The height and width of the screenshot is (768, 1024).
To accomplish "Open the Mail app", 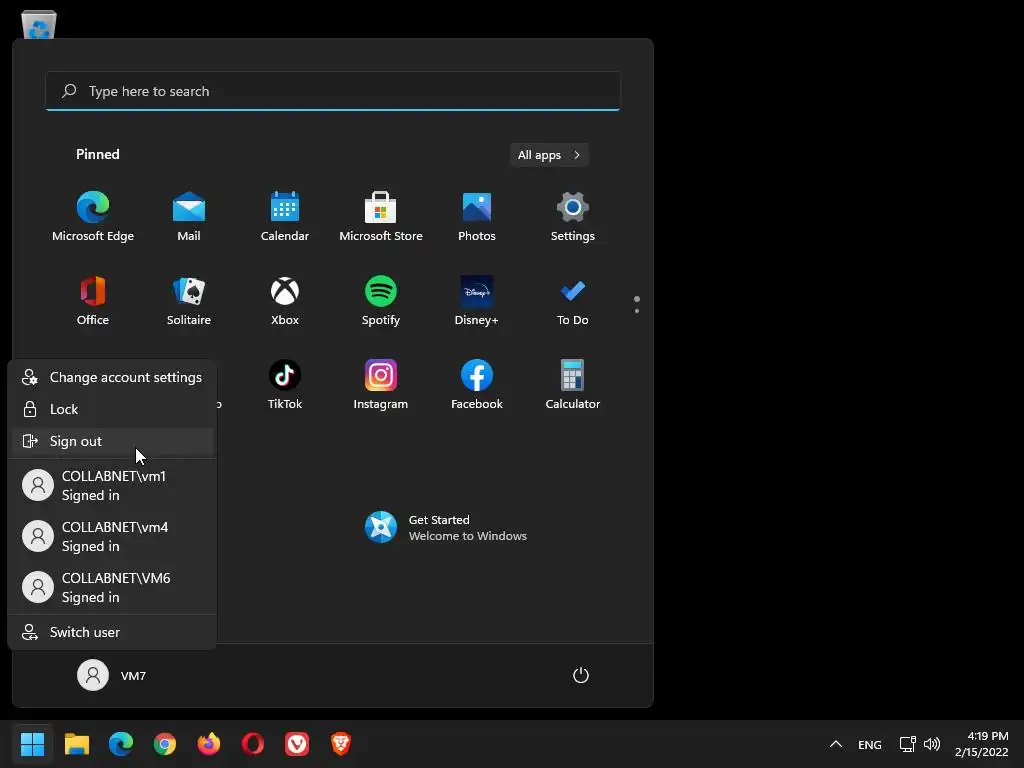I will pos(189,216).
